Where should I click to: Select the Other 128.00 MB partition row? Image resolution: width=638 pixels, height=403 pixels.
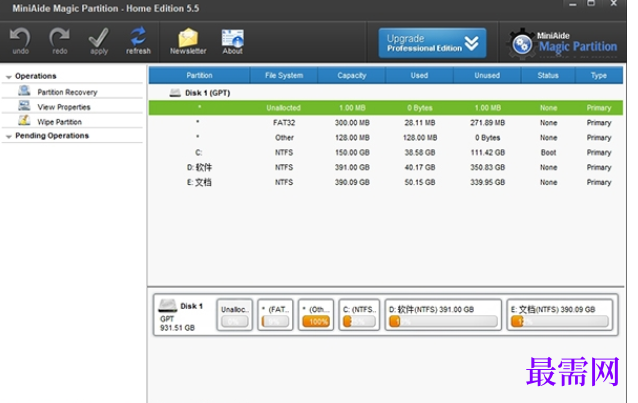click(x=386, y=138)
